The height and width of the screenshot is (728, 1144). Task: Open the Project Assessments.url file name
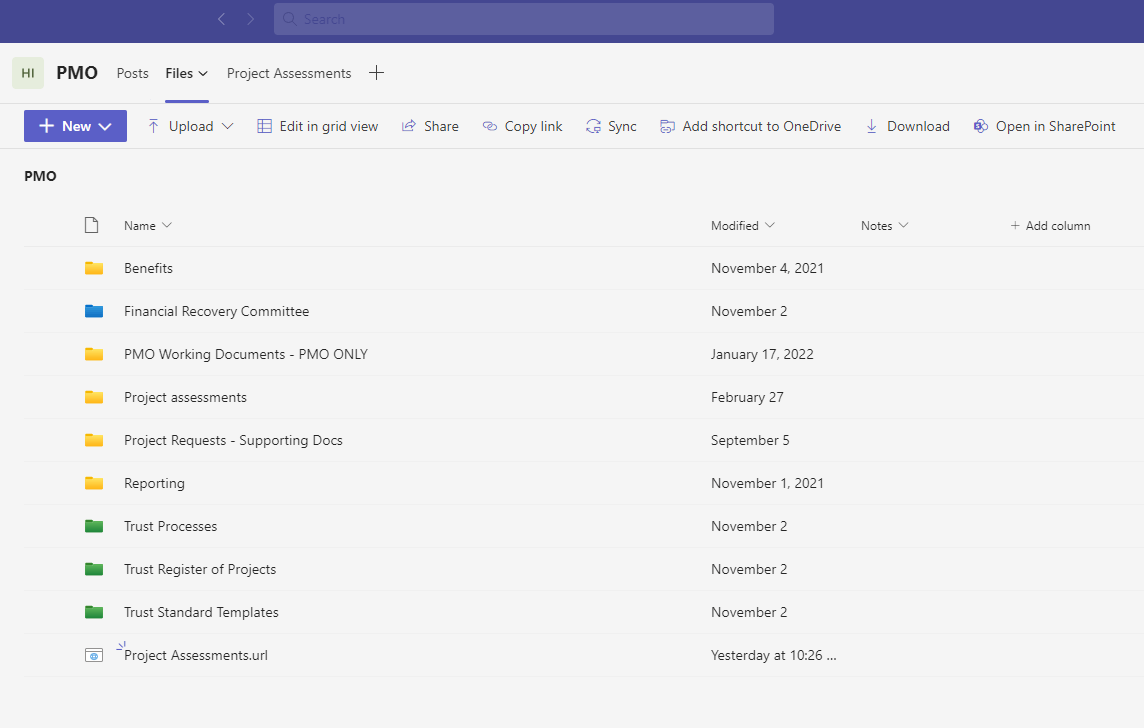click(196, 655)
